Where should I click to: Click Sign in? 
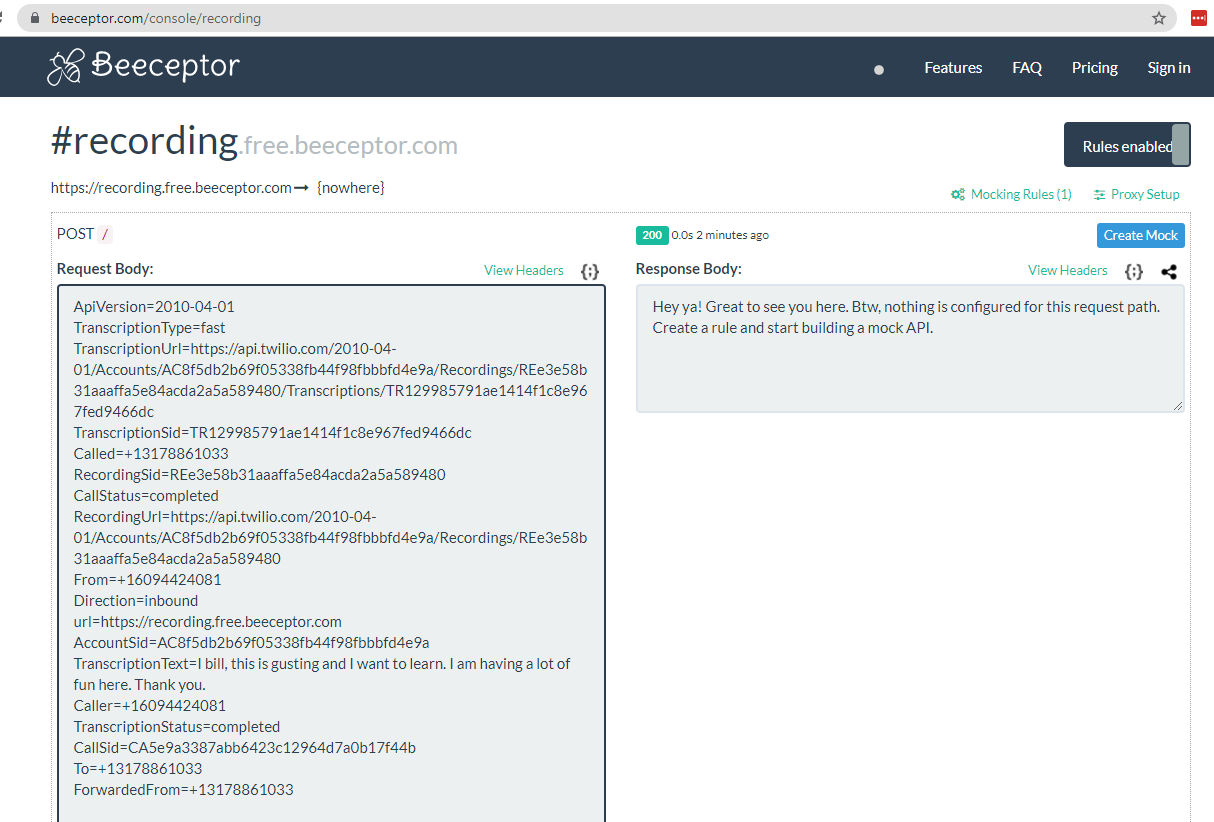point(1169,68)
